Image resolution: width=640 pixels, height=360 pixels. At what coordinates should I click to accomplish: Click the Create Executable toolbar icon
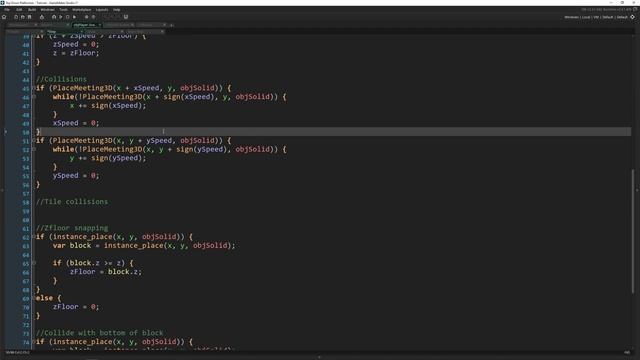(x=42, y=17)
